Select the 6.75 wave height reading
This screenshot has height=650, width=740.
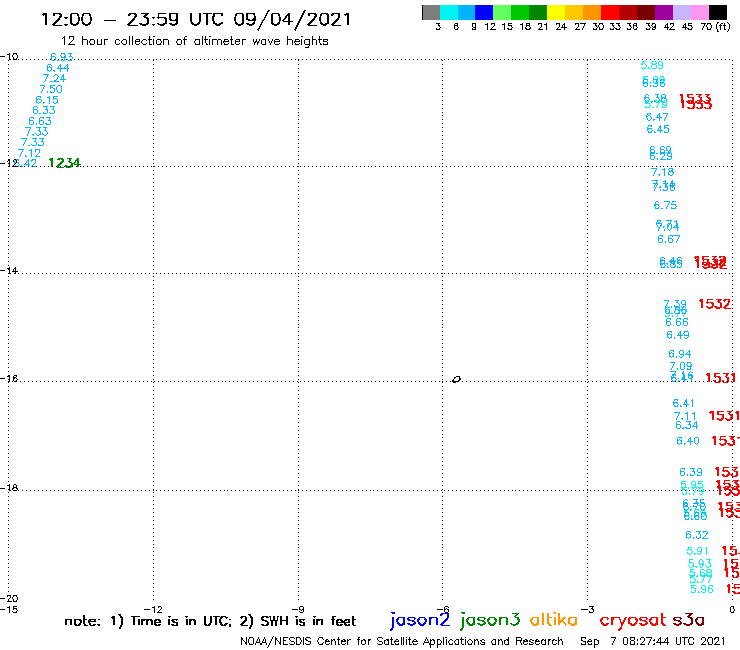tap(665, 205)
